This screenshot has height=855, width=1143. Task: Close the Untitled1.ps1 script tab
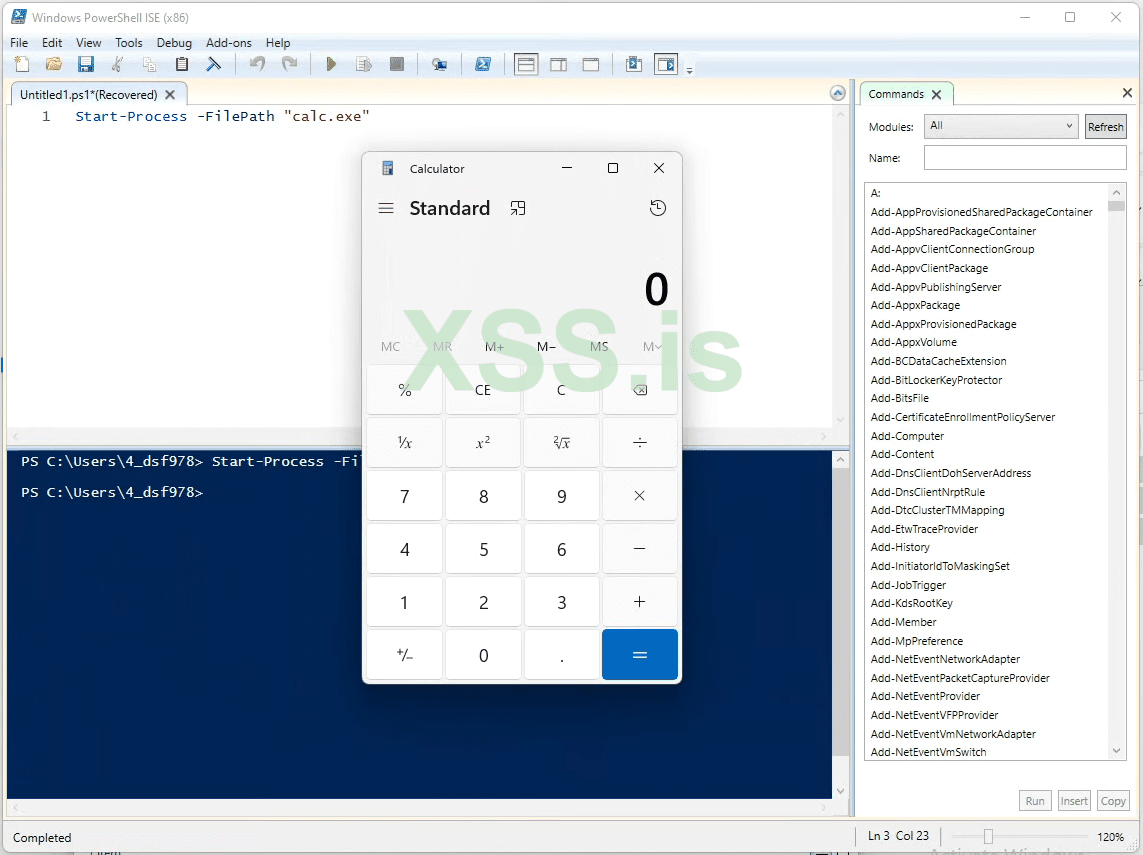pos(170,95)
